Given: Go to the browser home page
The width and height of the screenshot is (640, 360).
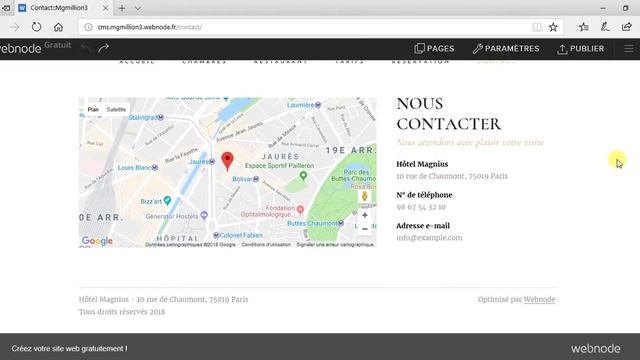Looking at the screenshot, I should tap(58, 27).
